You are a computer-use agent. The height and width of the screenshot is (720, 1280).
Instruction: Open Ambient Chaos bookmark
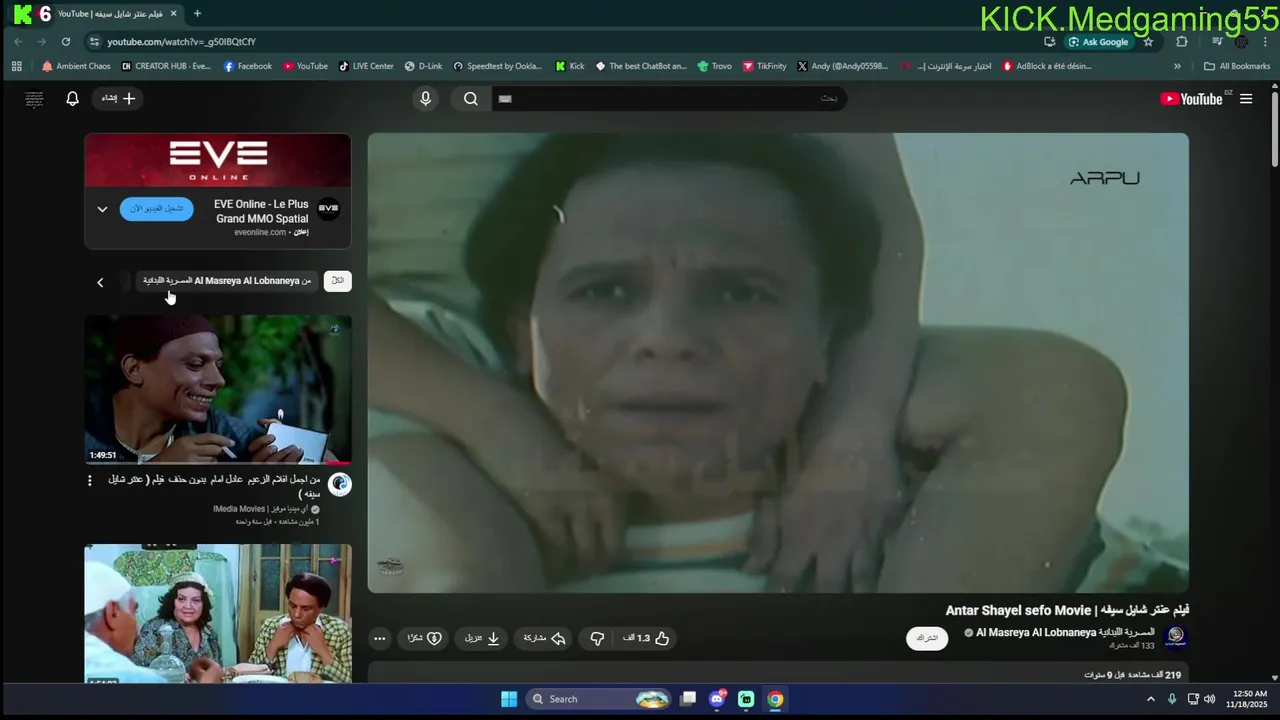(77, 66)
